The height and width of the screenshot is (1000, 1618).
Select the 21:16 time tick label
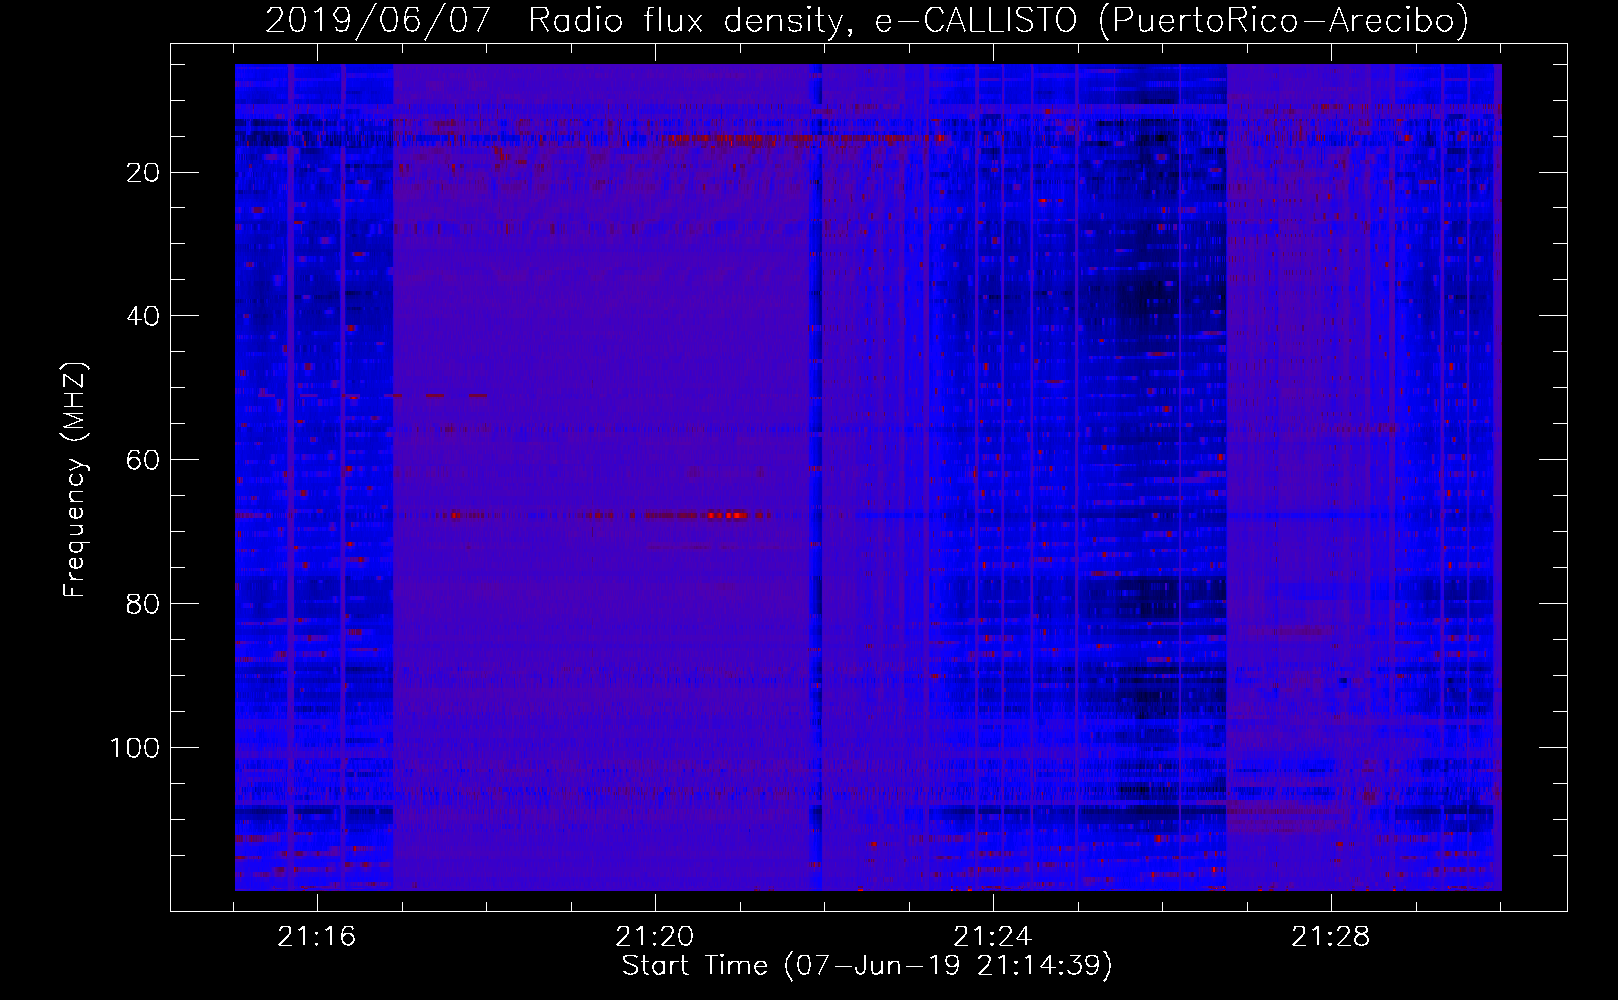tap(316, 936)
